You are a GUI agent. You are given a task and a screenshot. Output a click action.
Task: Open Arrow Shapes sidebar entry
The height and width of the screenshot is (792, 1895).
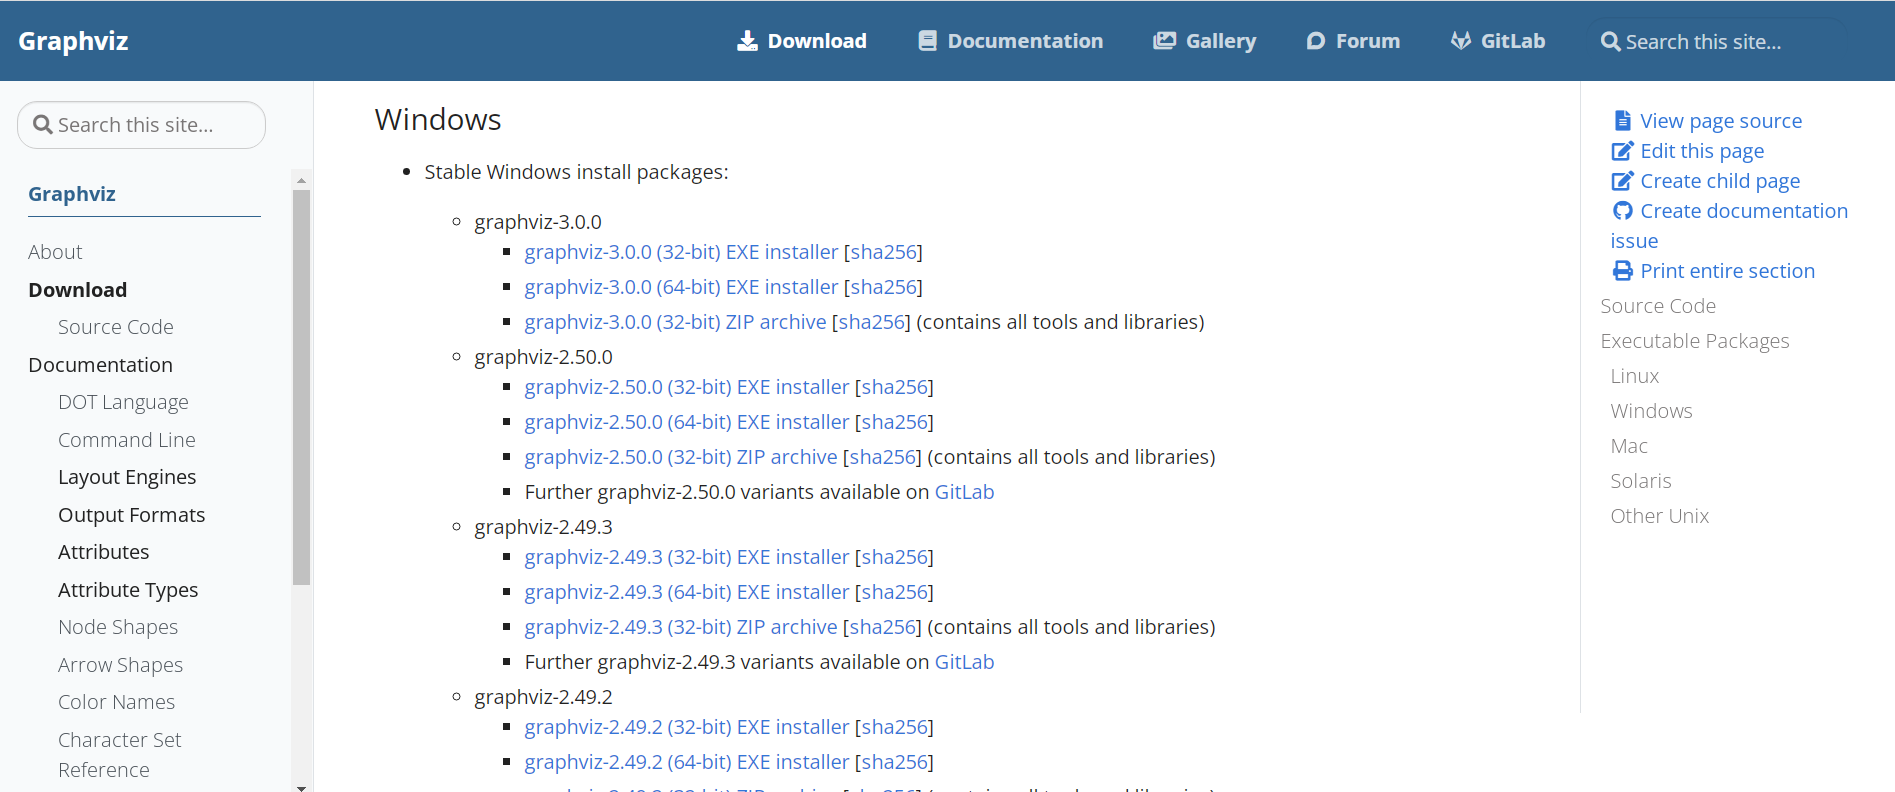(x=121, y=665)
